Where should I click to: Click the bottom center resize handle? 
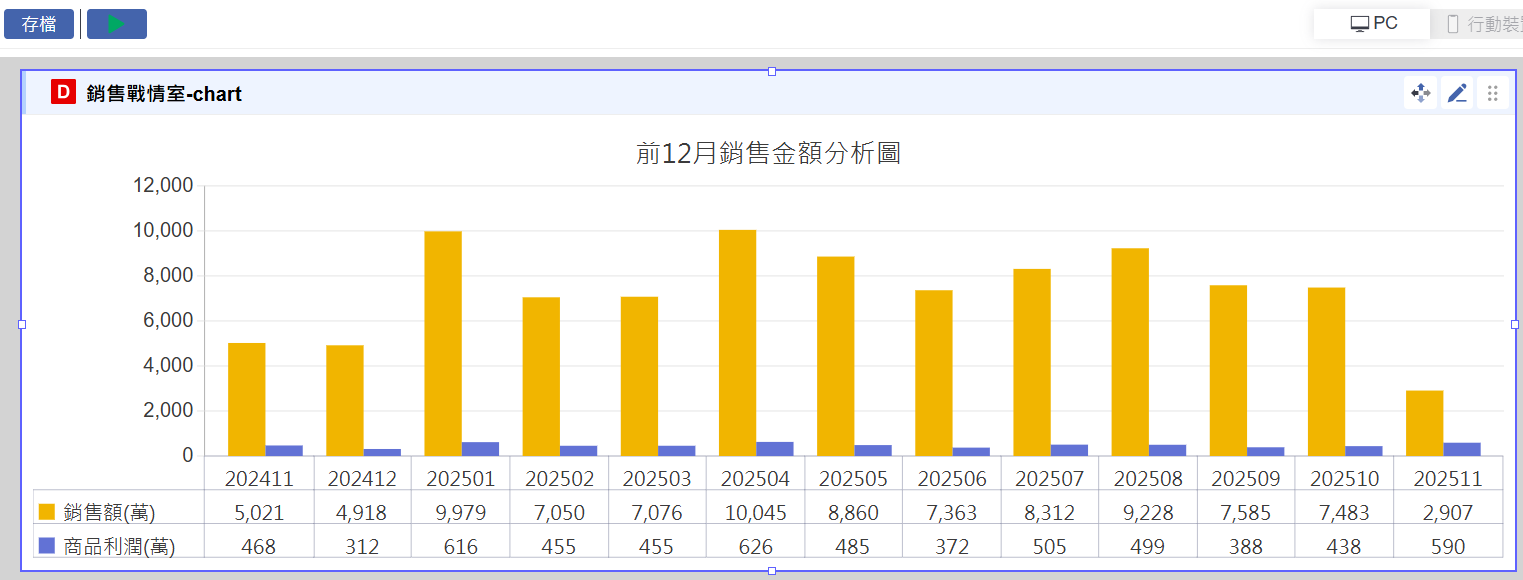[772, 571]
